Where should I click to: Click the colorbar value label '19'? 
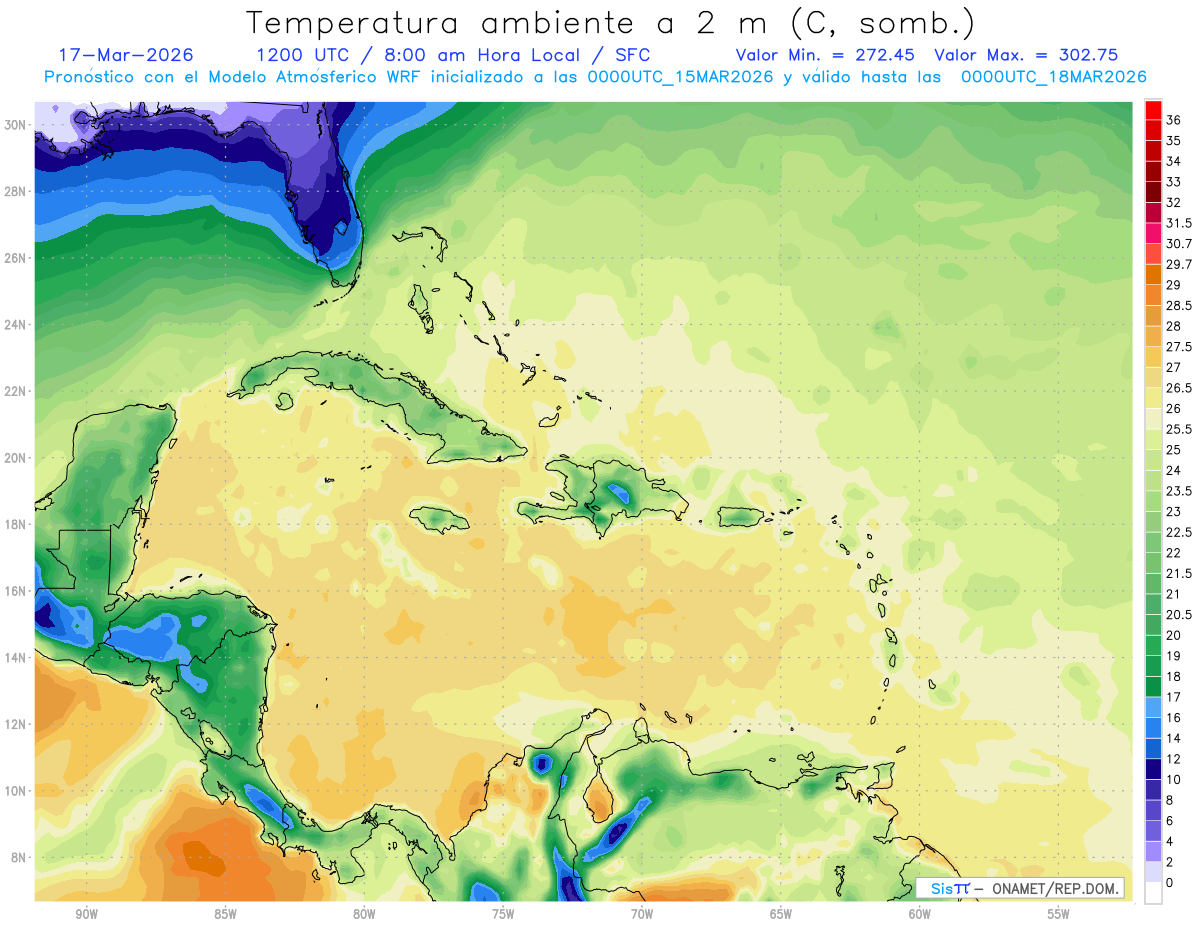tap(1174, 656)
